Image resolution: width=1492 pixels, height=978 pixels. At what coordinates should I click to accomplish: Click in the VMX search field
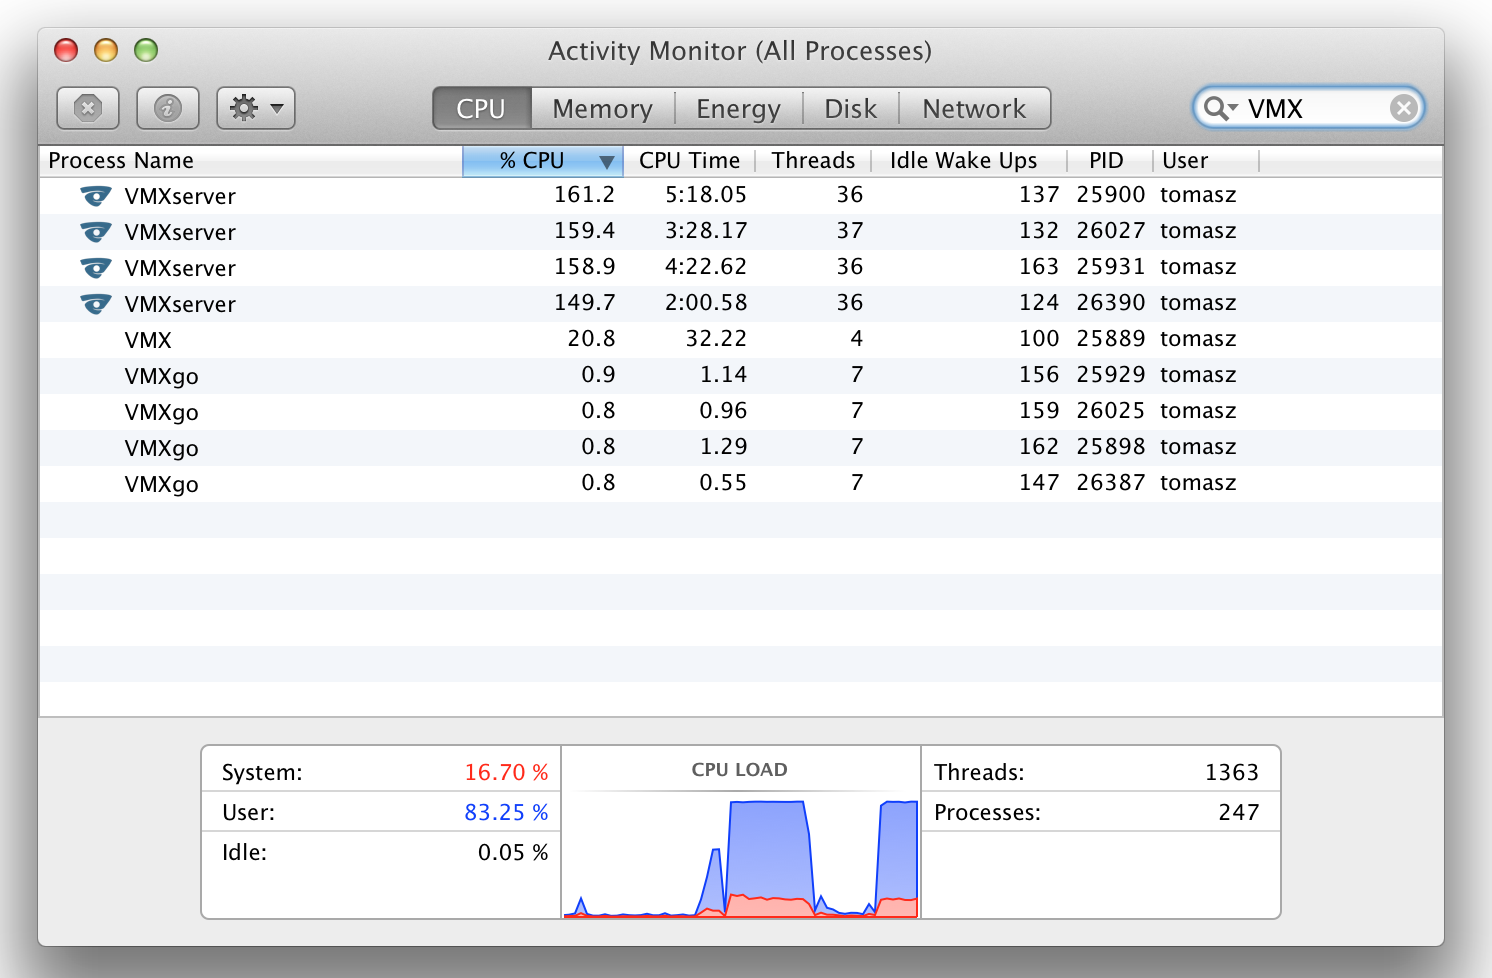pos(1308,108)
